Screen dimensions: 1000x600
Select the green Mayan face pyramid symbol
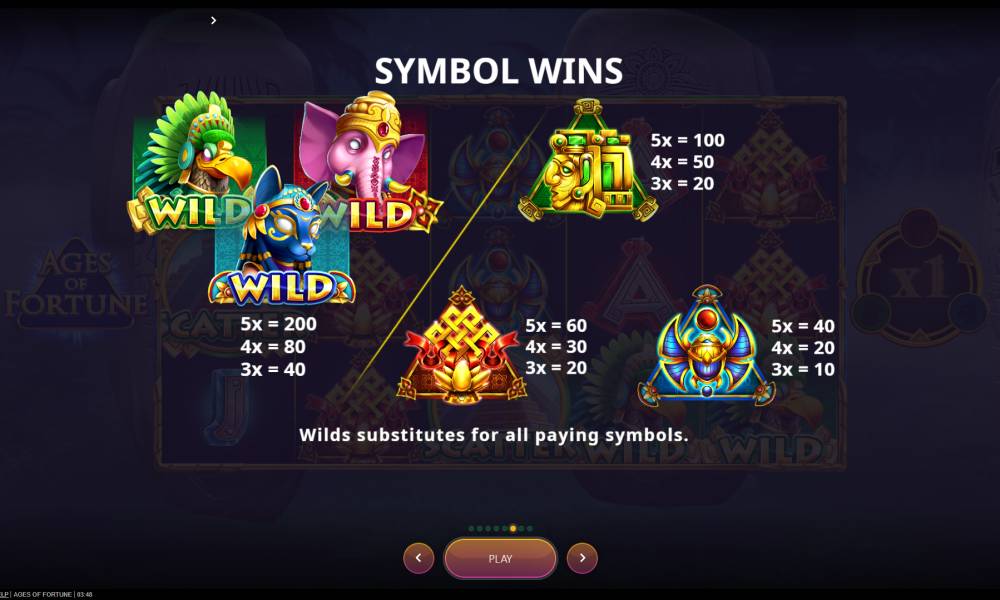[587, 161]
